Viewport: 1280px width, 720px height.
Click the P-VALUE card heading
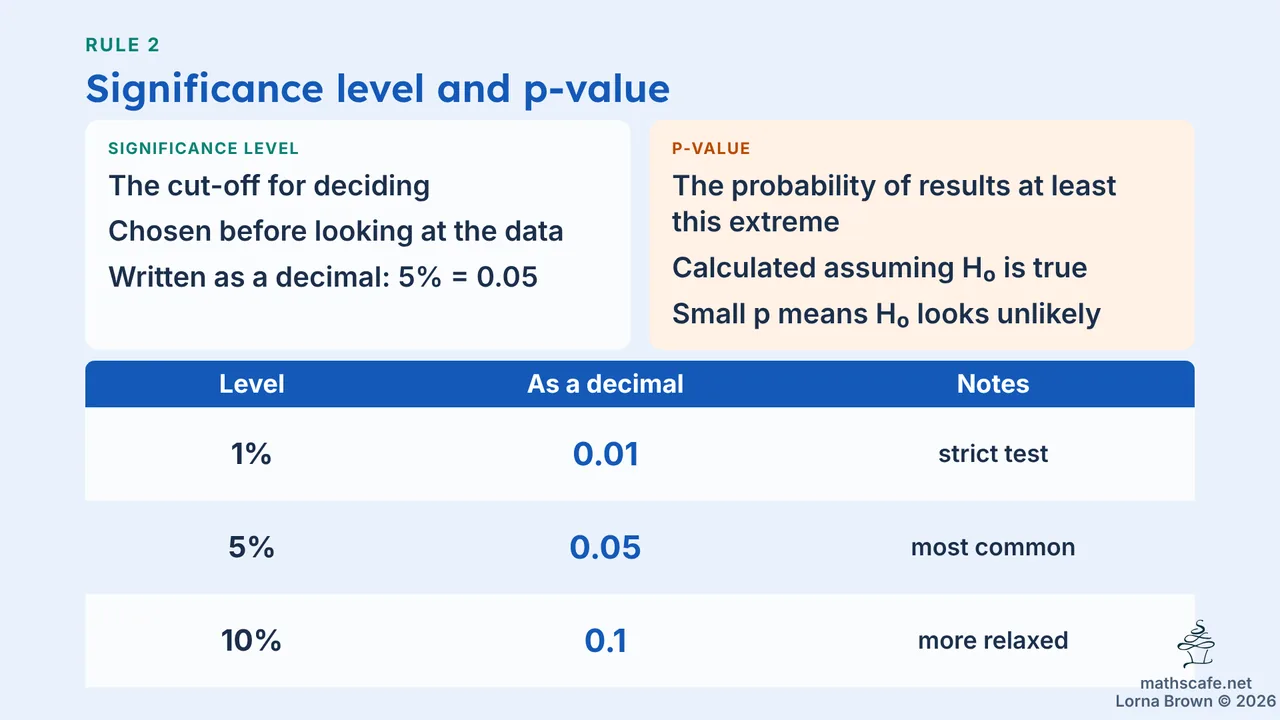pyautogui.click(x=711, y=149)
